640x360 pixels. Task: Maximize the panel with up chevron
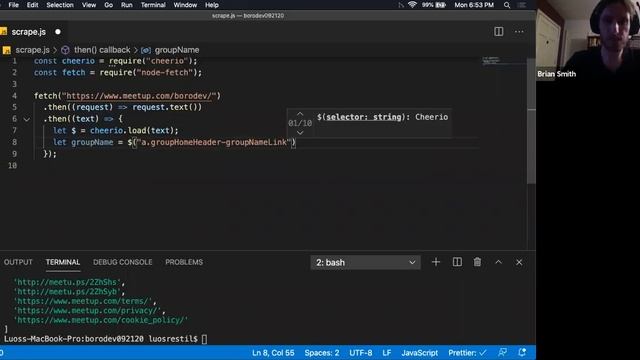point(498,262)
